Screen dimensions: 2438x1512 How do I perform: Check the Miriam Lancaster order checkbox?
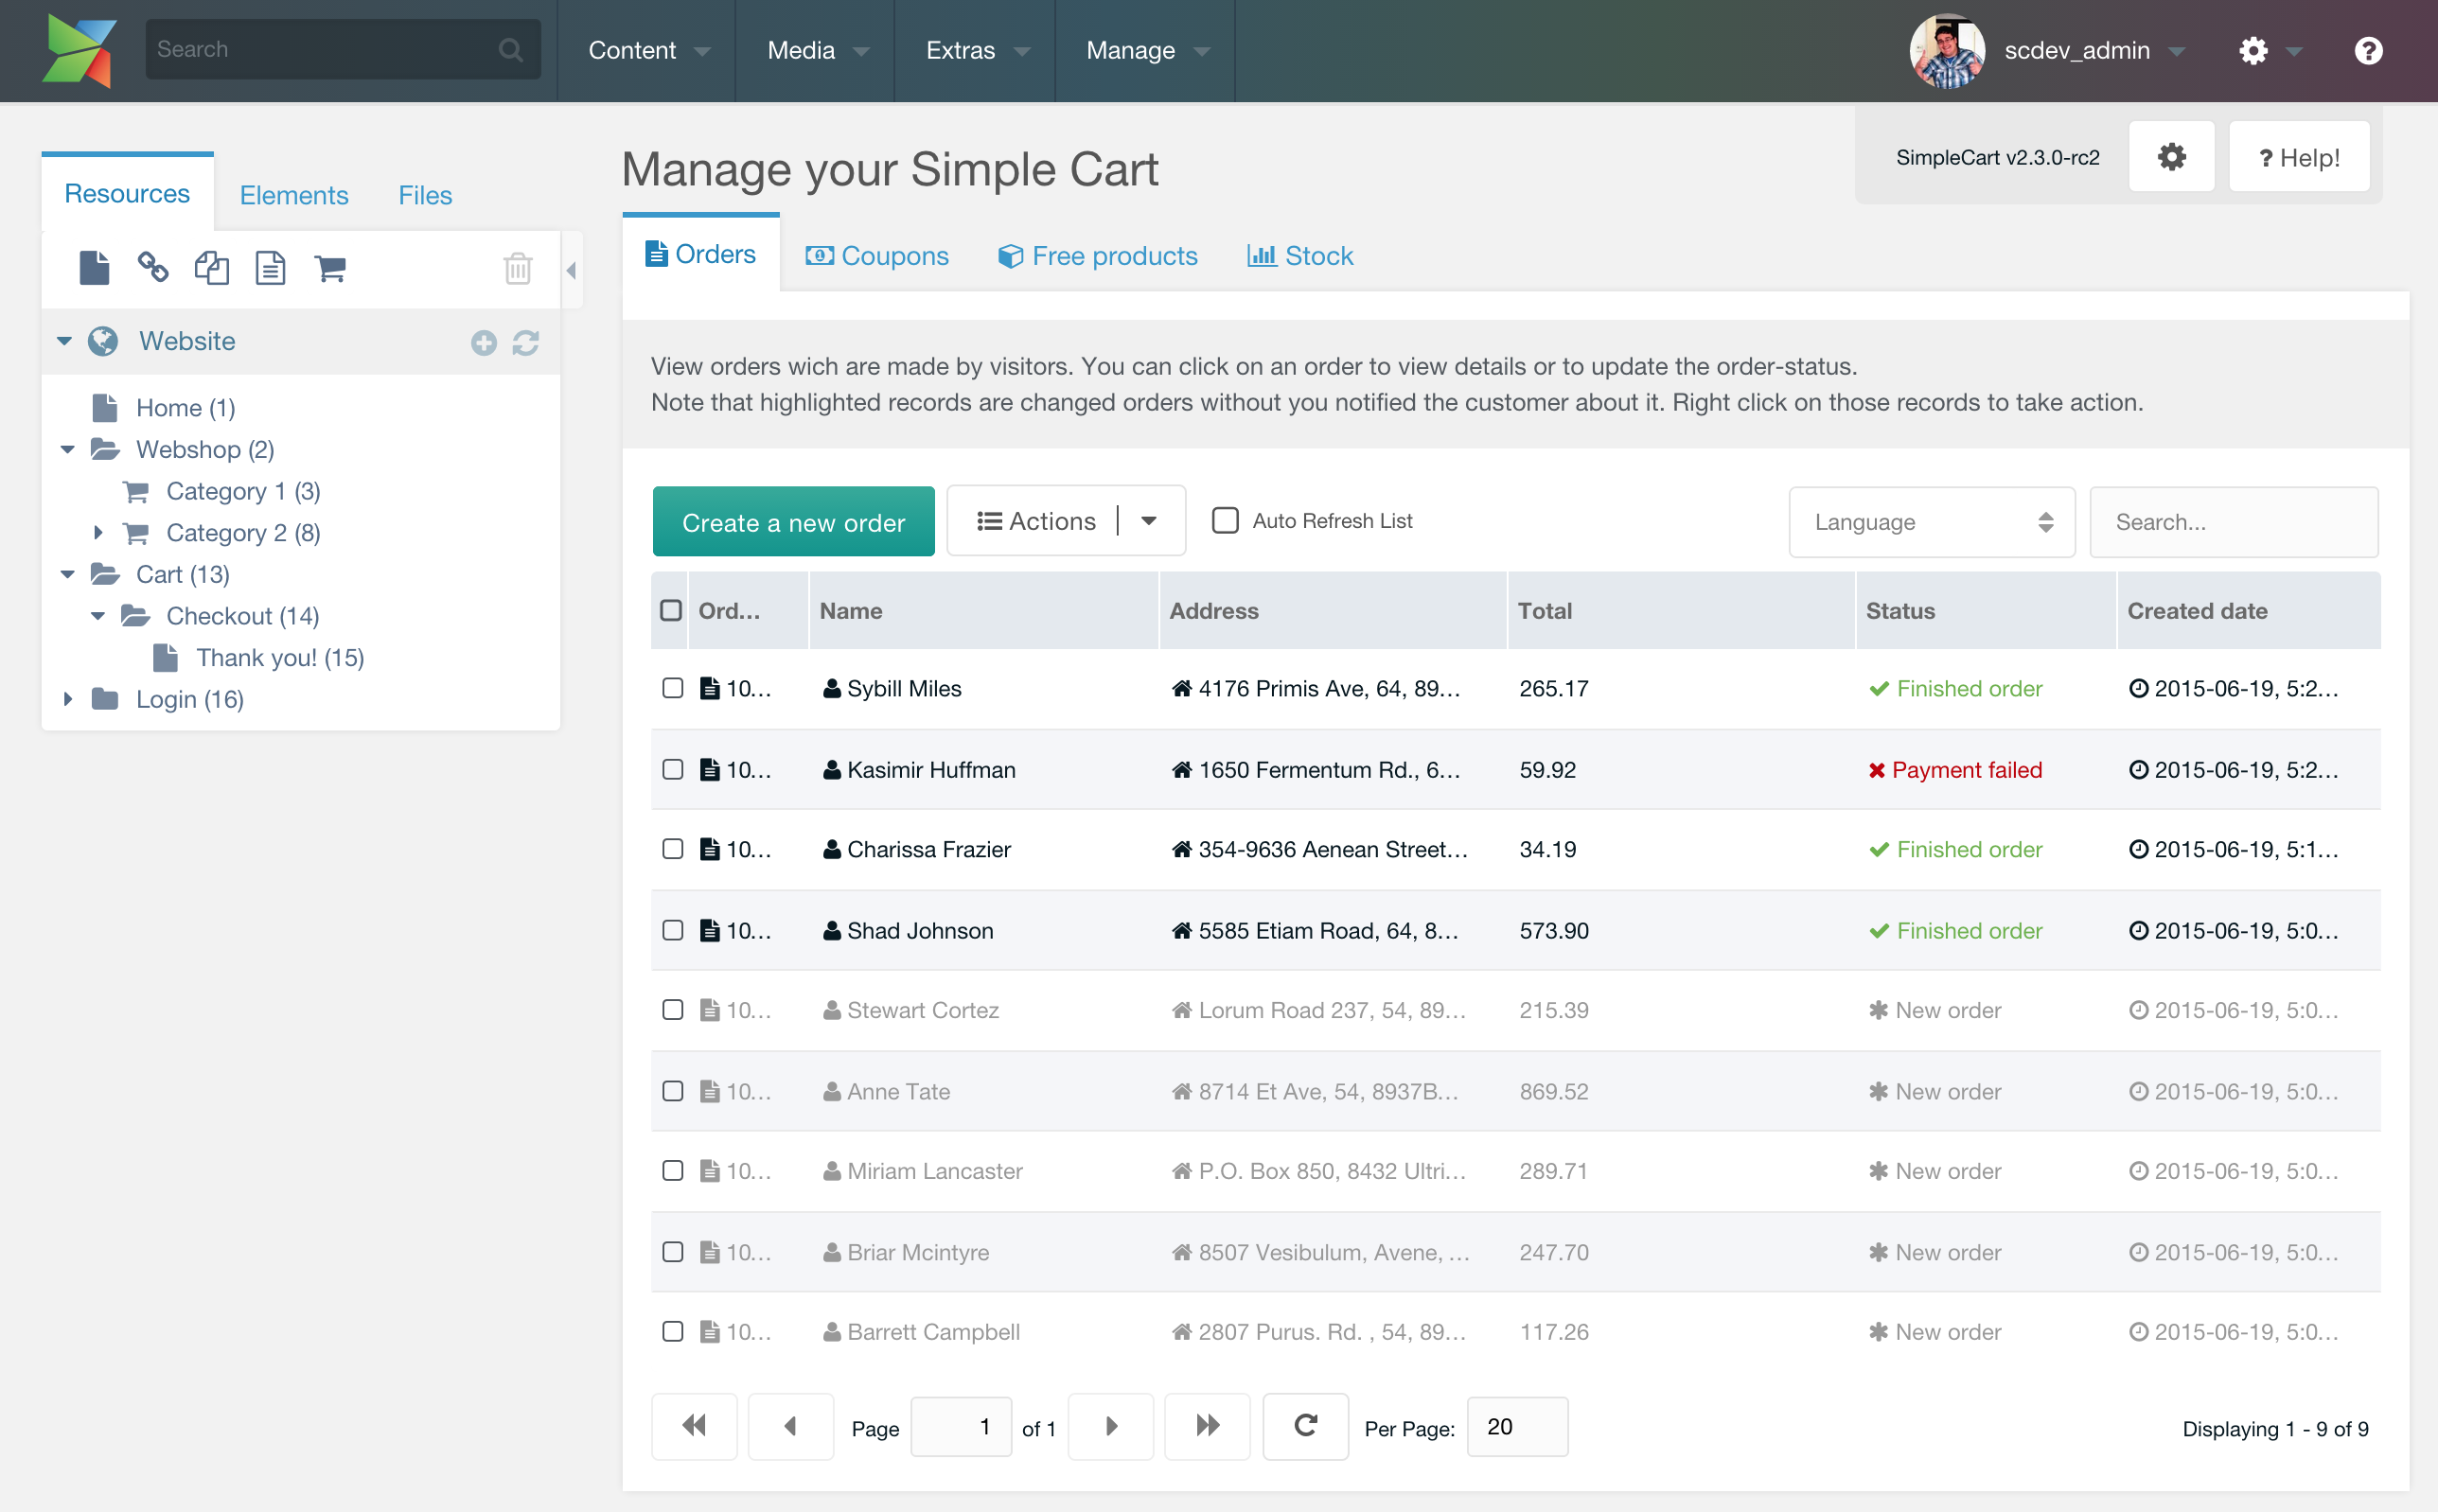coord(673,1171)
